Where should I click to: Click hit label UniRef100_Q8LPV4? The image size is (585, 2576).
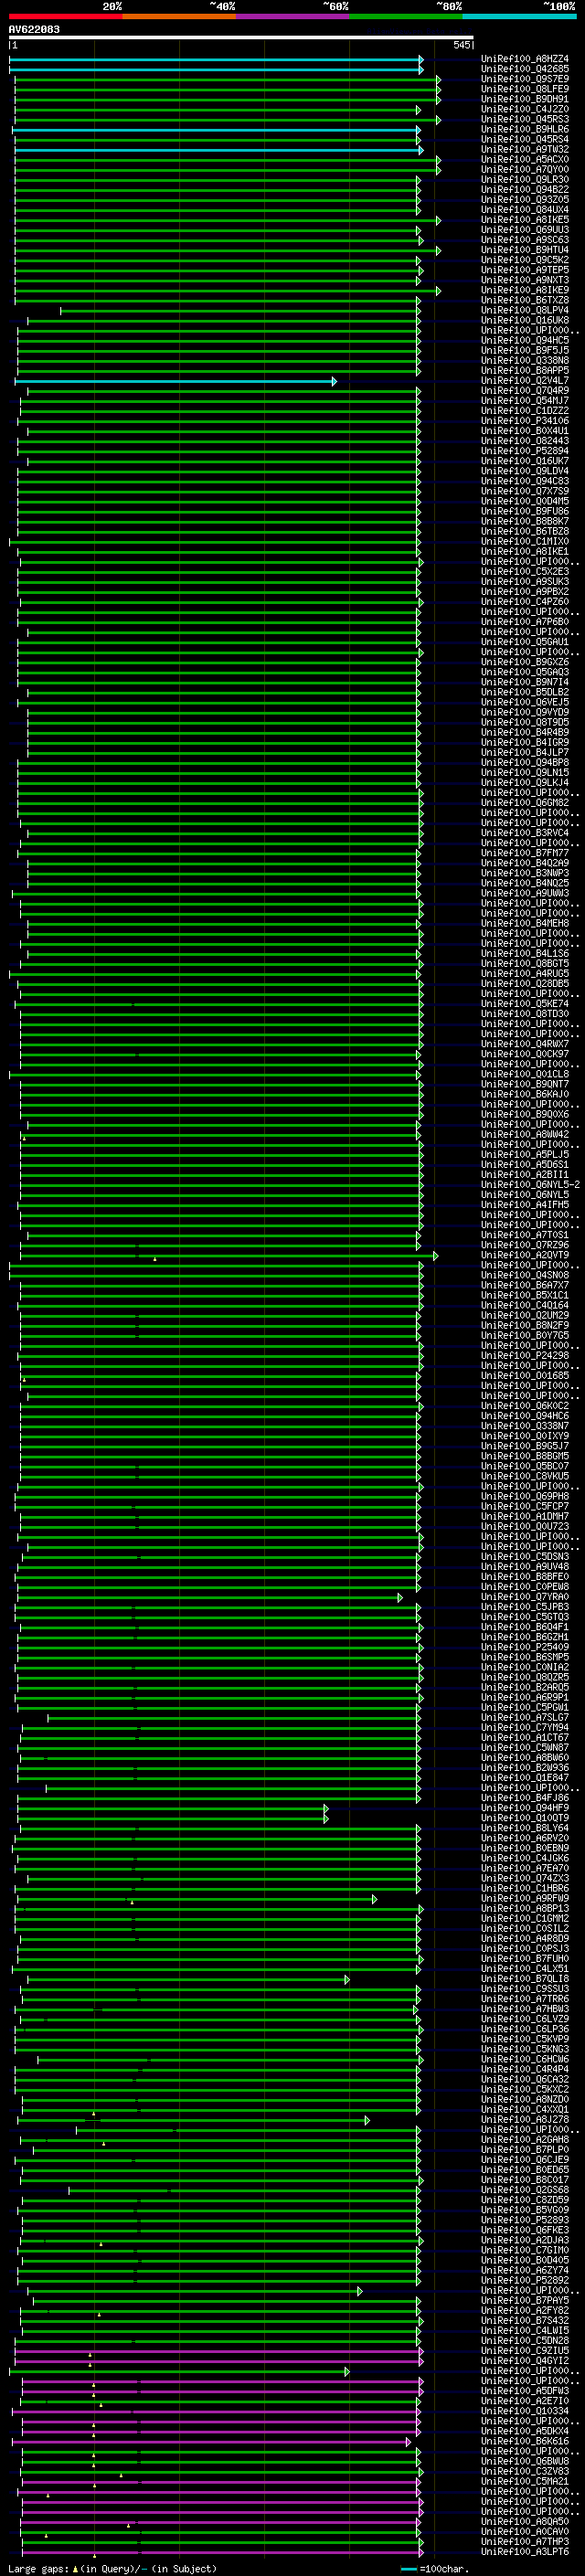tap(525, 310)
